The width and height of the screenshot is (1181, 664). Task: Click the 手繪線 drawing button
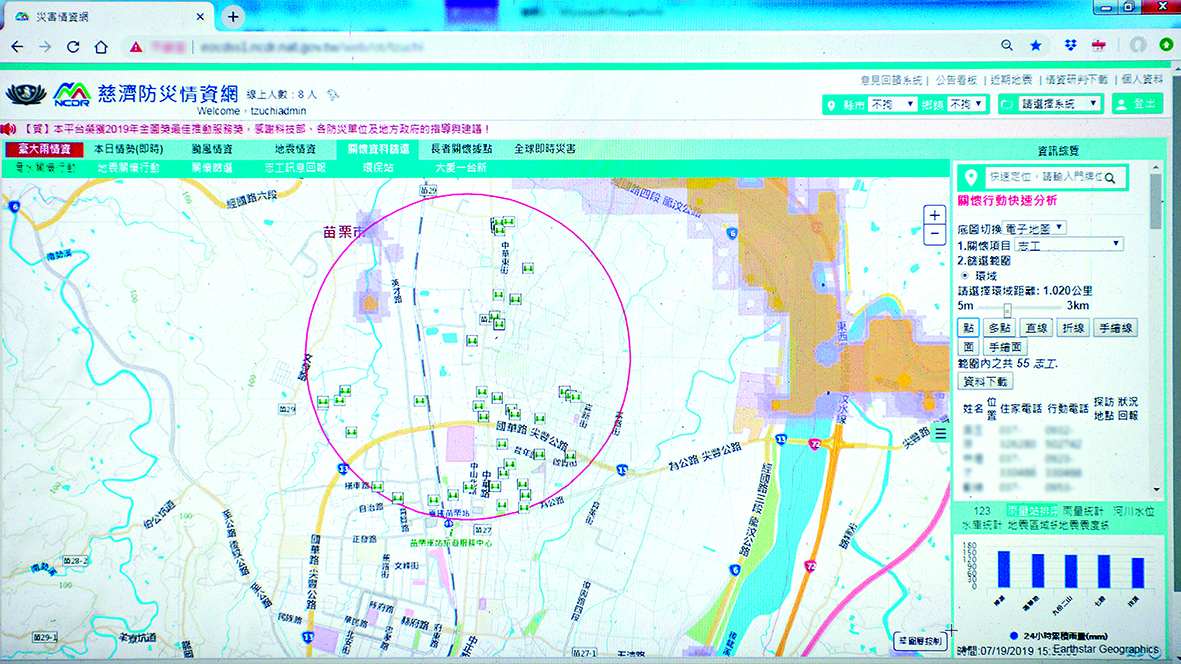point(1115,328)
